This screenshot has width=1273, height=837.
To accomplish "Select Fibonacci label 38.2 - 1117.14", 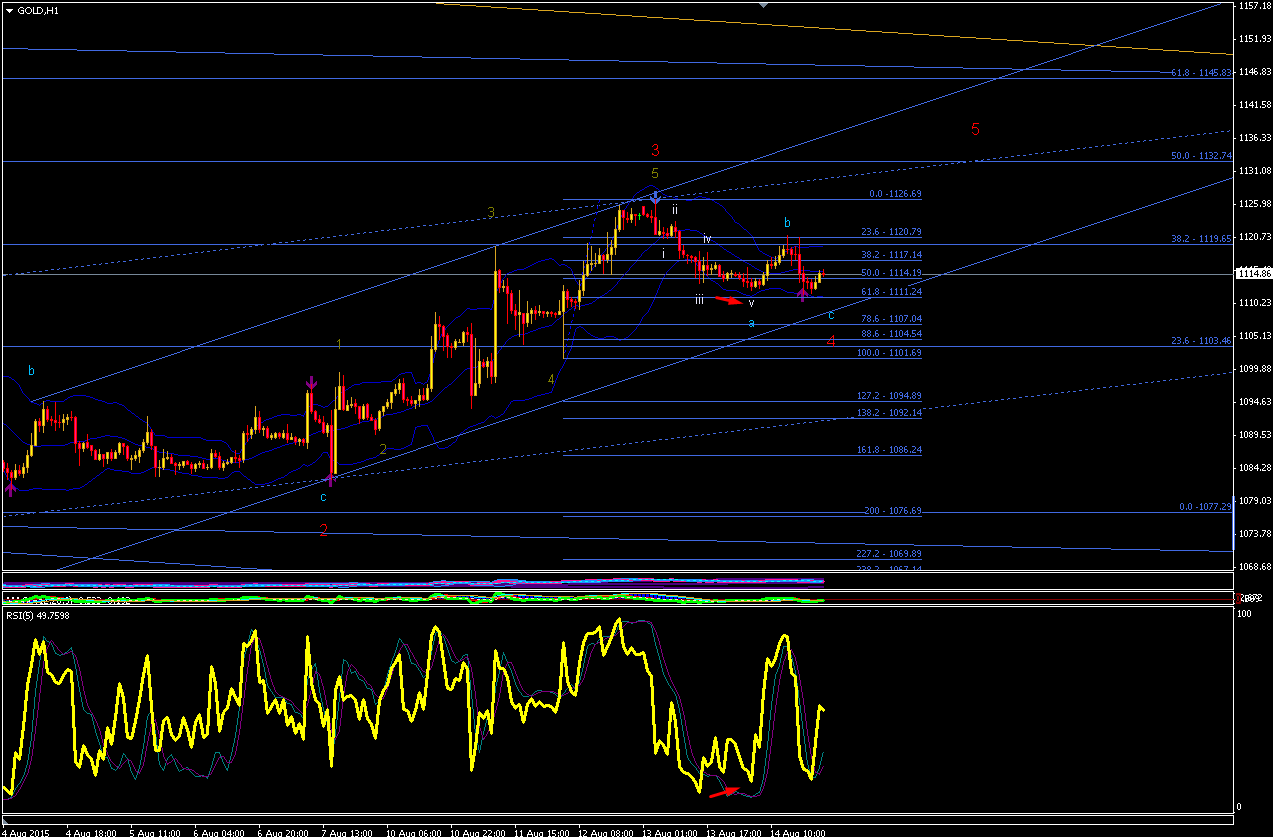I will 891,255.
